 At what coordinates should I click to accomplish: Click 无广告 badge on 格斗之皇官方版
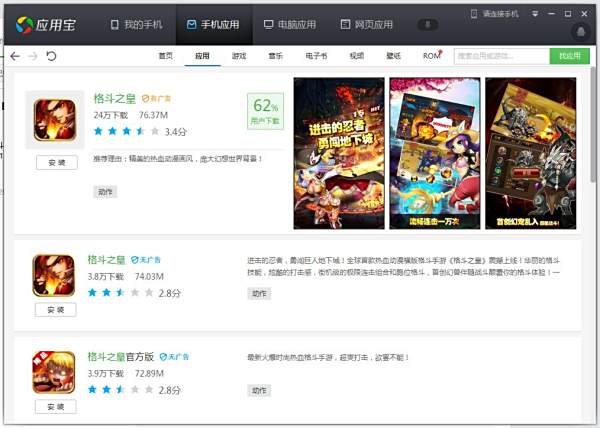(x=174, y=357)
